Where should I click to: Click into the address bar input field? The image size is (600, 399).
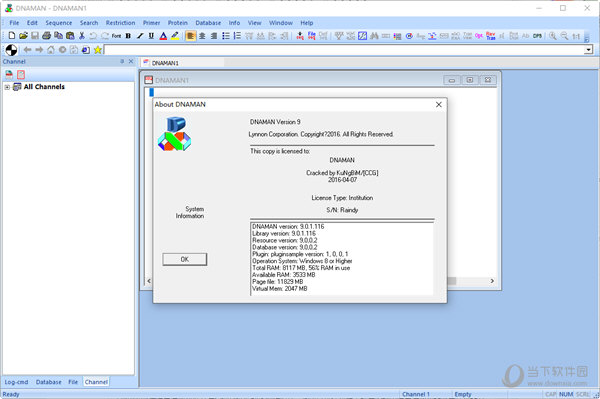click(344, 50)
